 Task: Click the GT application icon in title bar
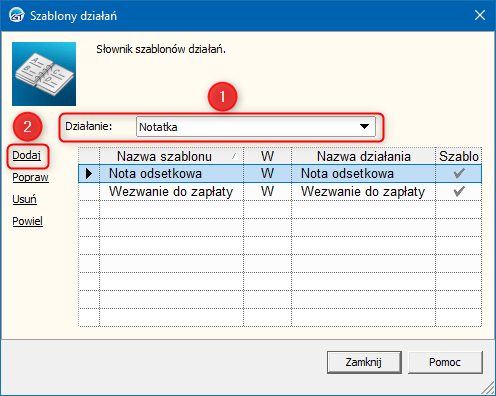pyautogui.click(x=17, y=15)
